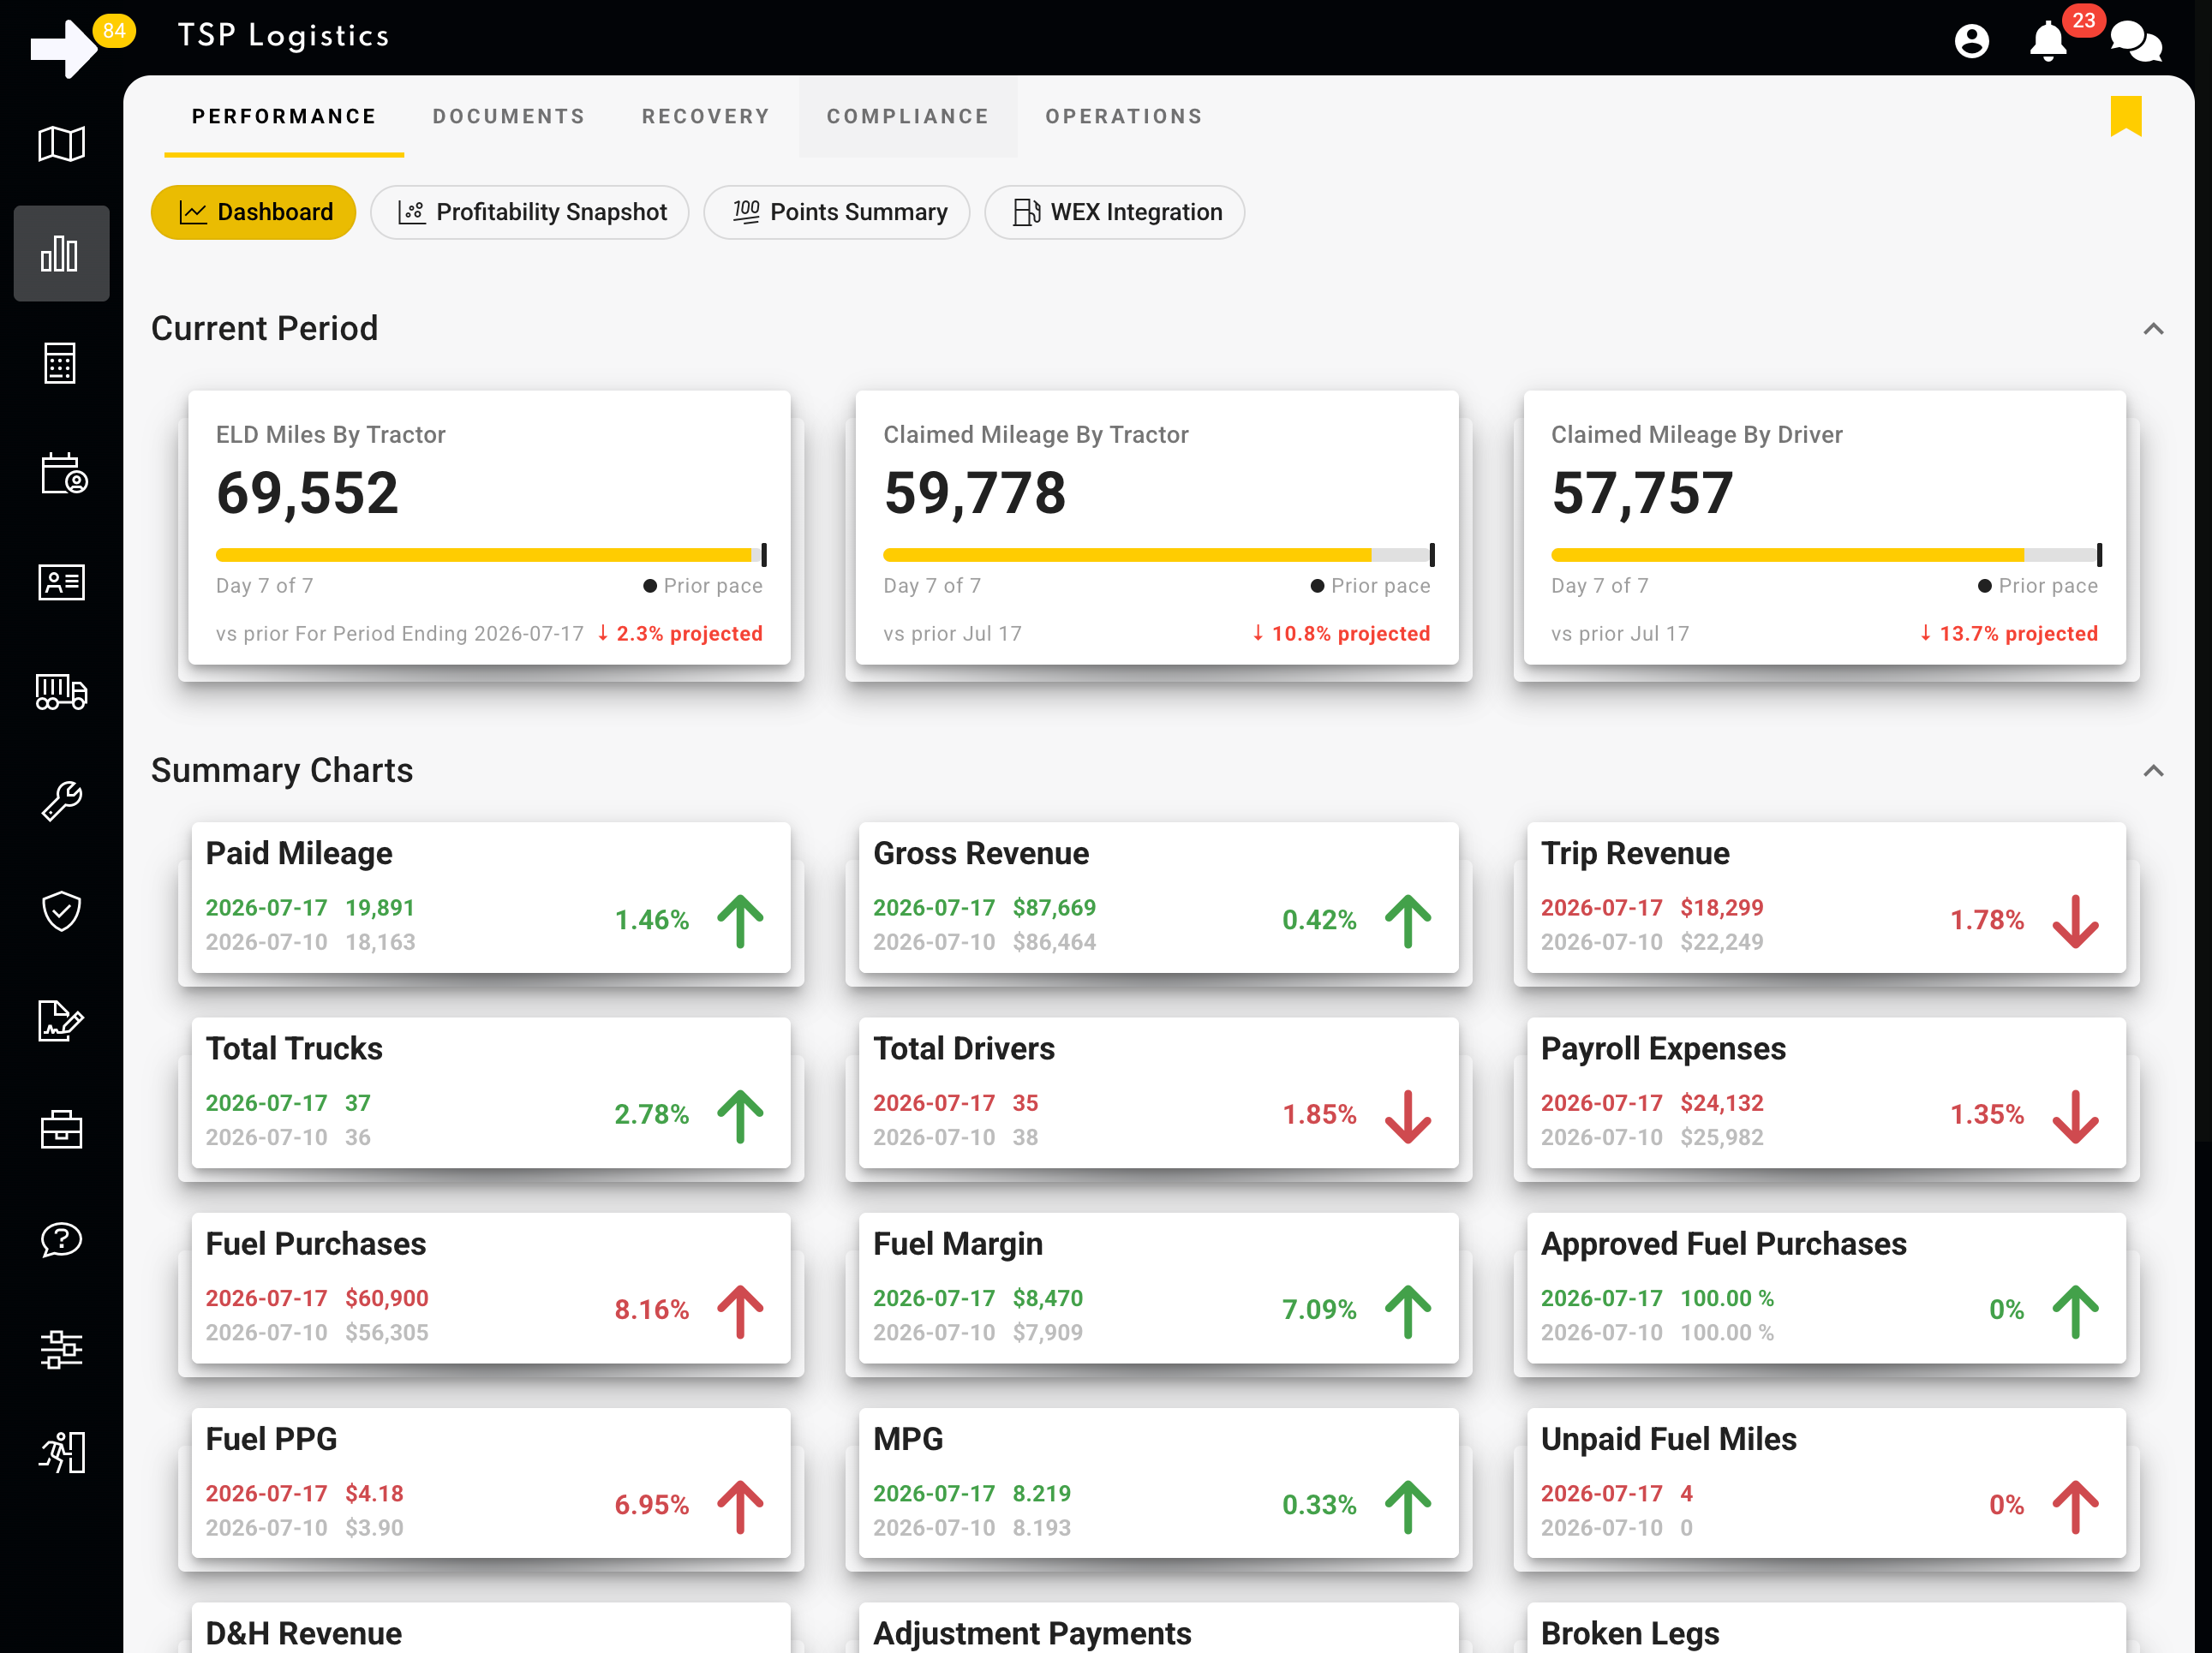Click the 8.16% Fuel Purchases change
Image resolution: width=2212 pixels, height=1653 pixels.
(x=651, y=1310)
